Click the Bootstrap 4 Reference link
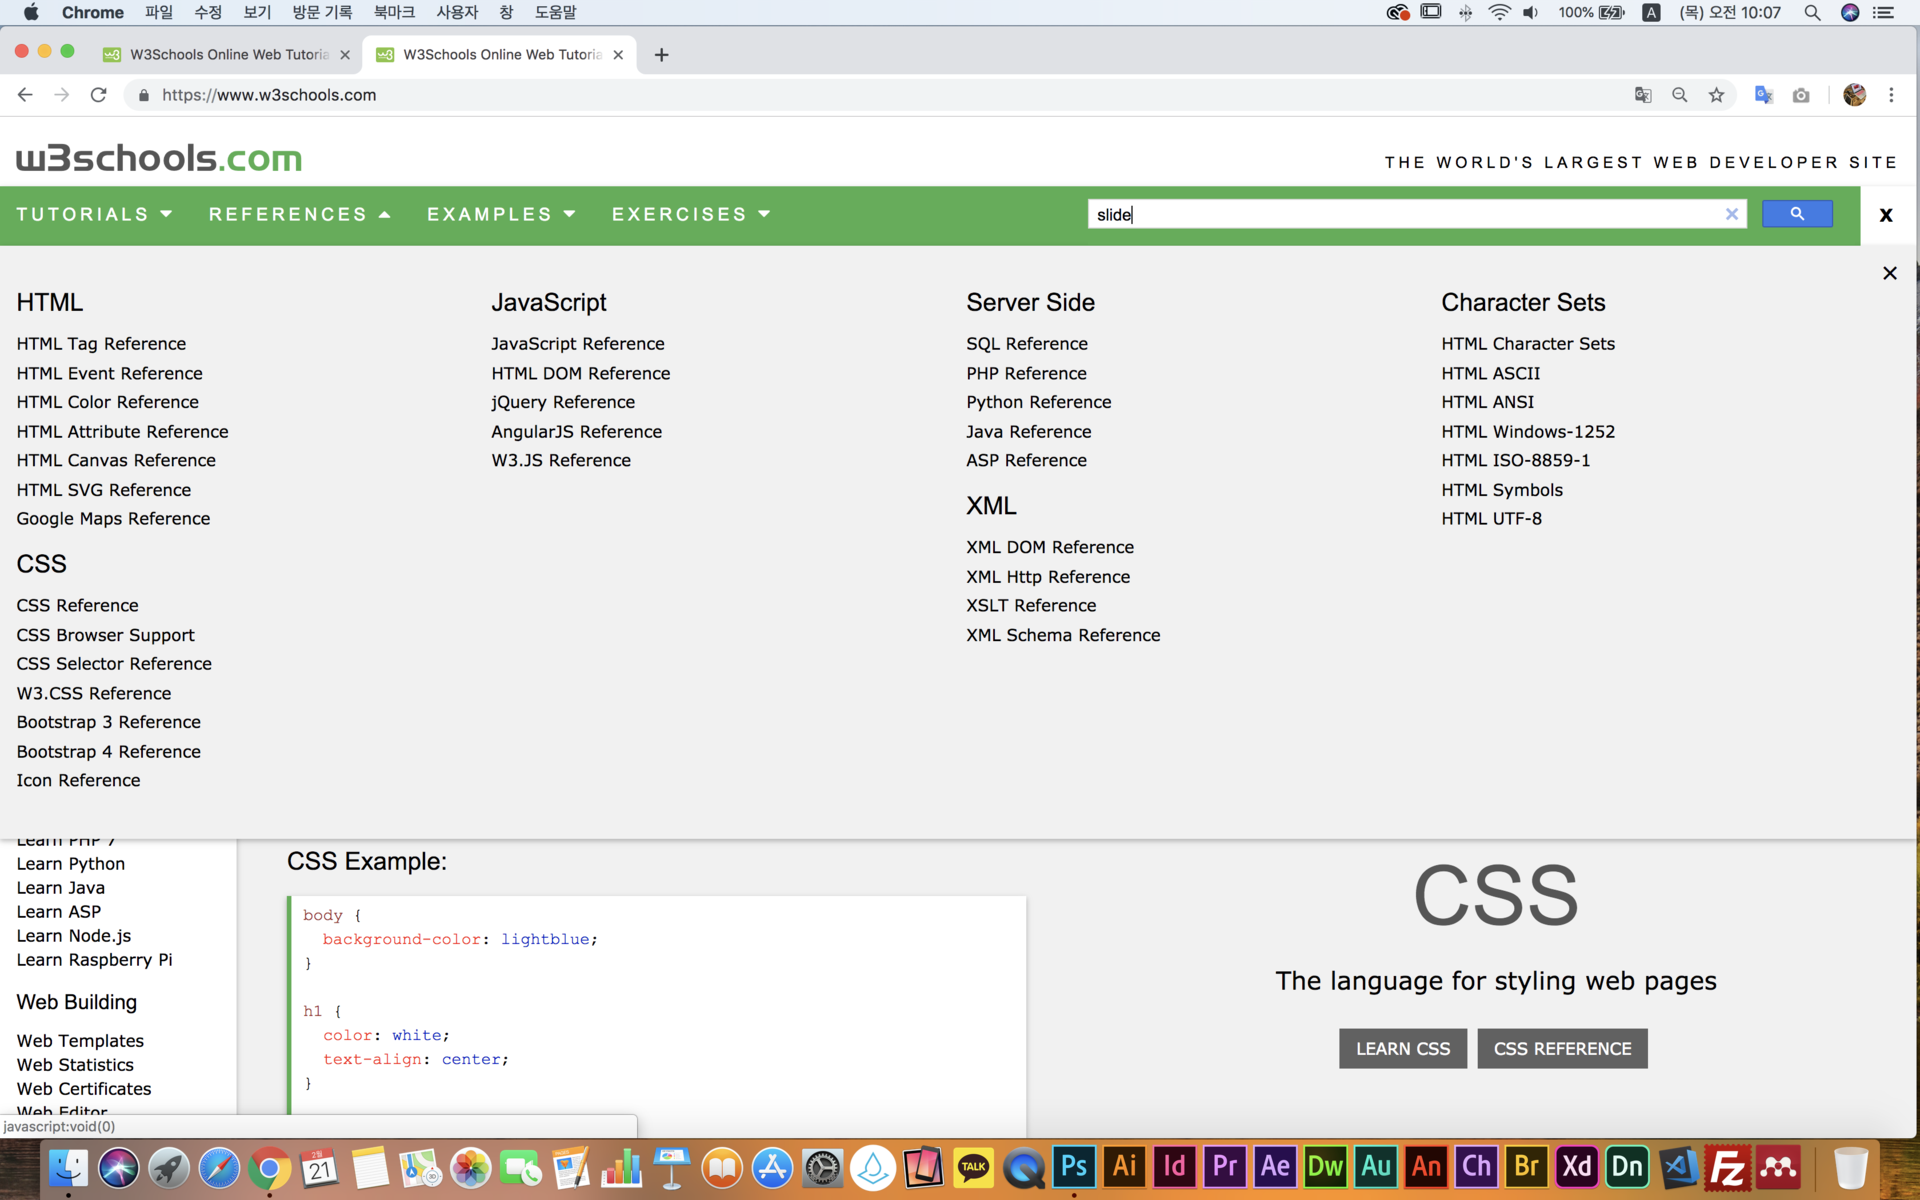1920x1200 pixels. point(108,752)
